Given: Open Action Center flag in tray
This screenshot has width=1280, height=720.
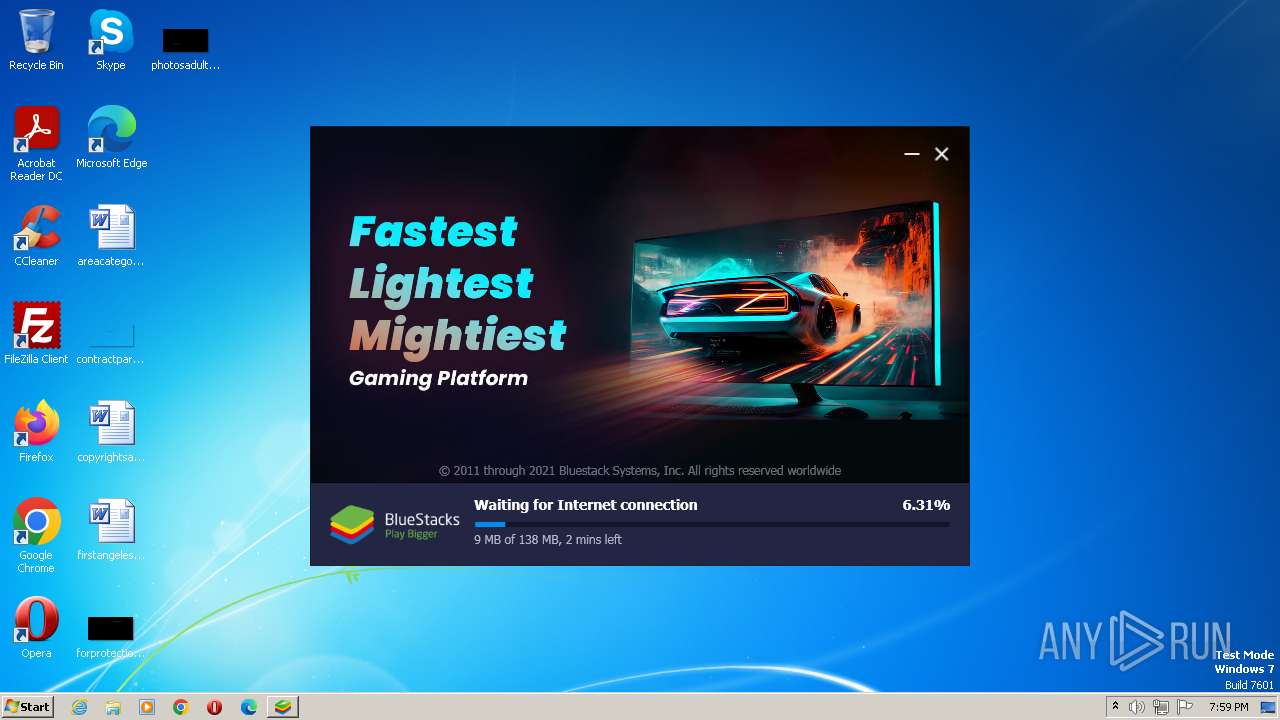Looking at the screenshot, I should click(1185, 707).
